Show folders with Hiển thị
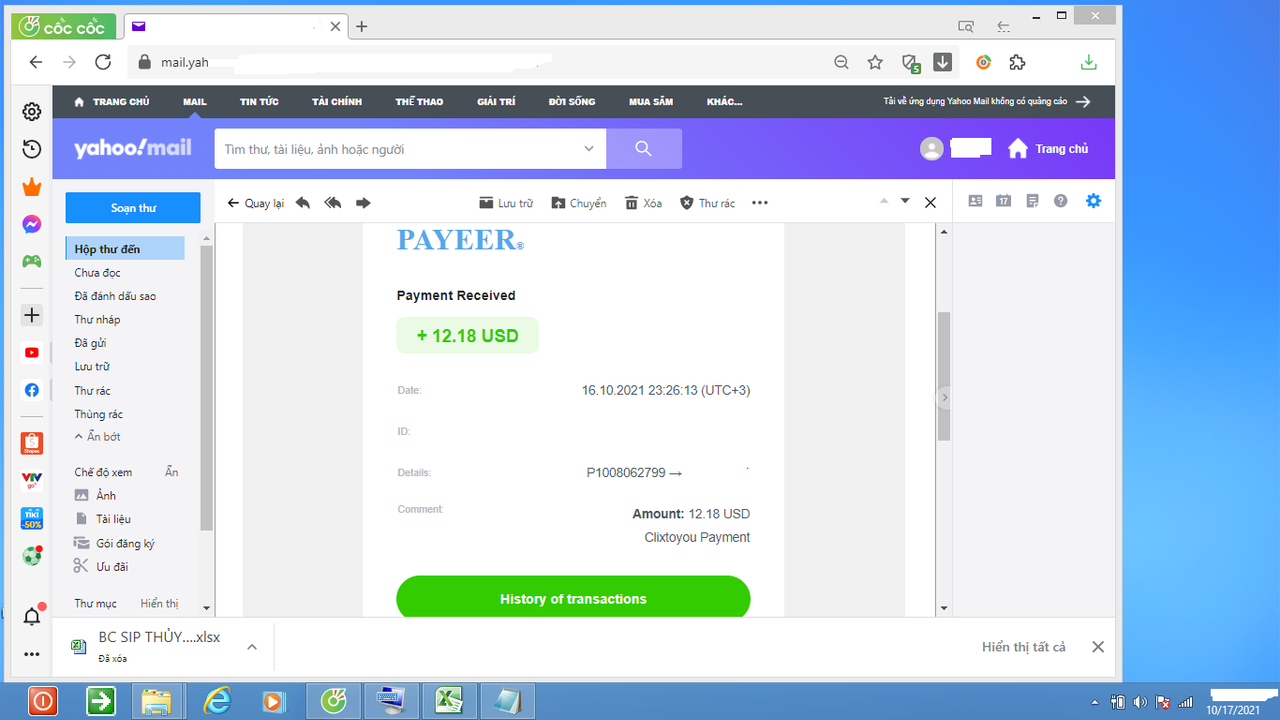1280x720 pixels. point(159,604)
